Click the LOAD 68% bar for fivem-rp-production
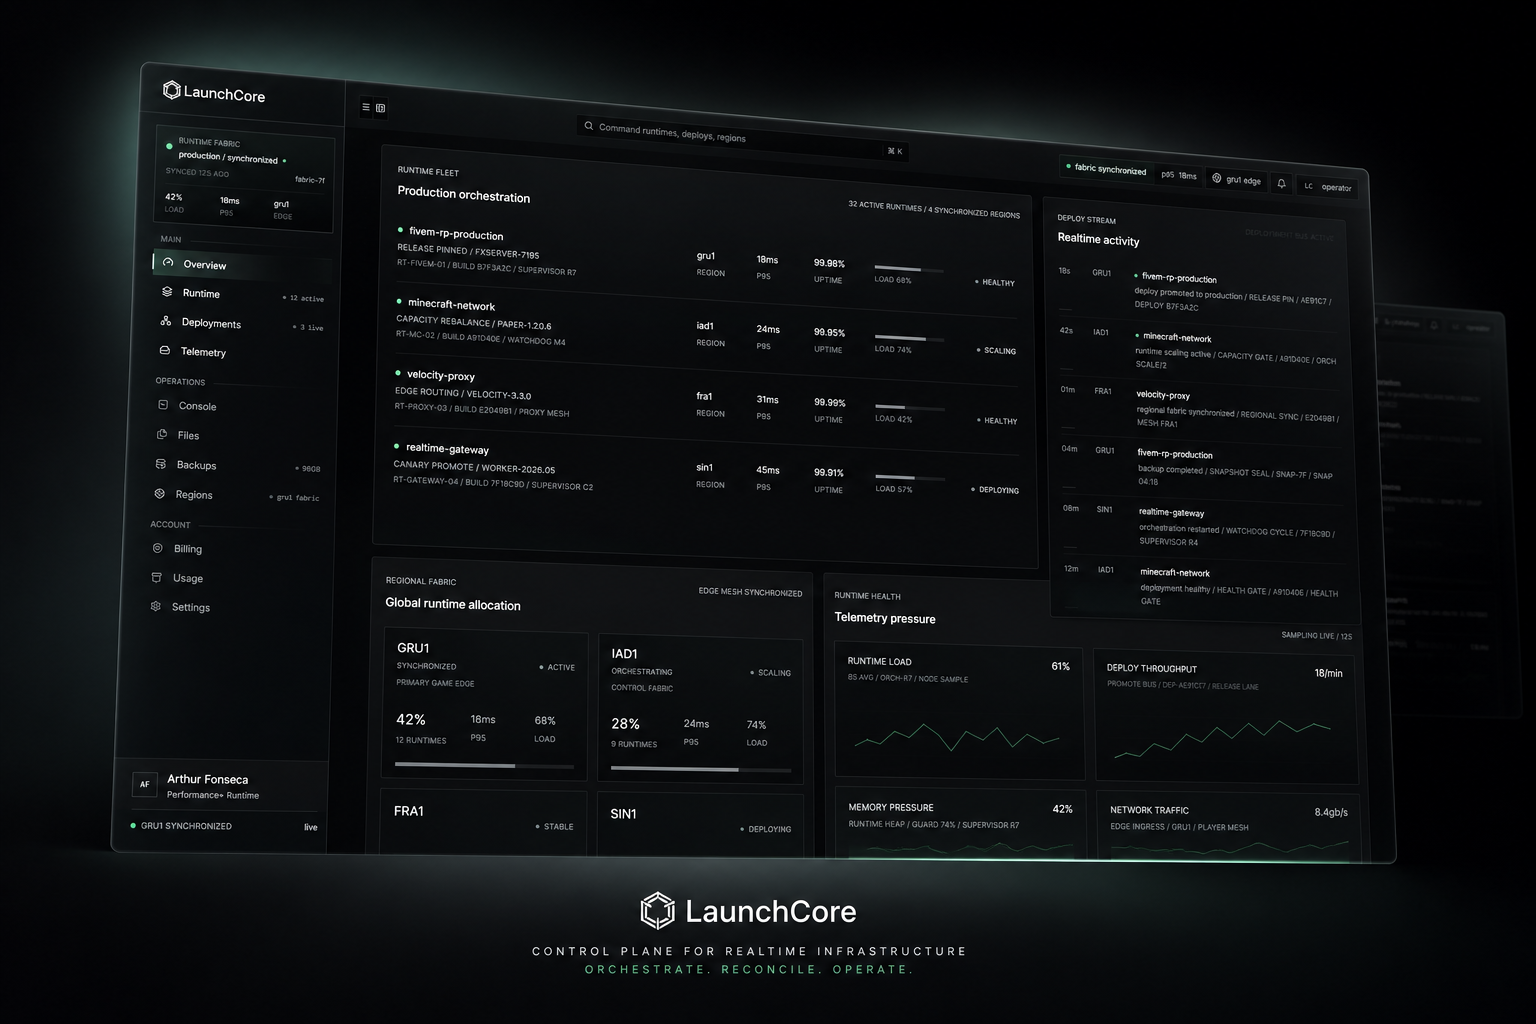 tap(910, 269)
